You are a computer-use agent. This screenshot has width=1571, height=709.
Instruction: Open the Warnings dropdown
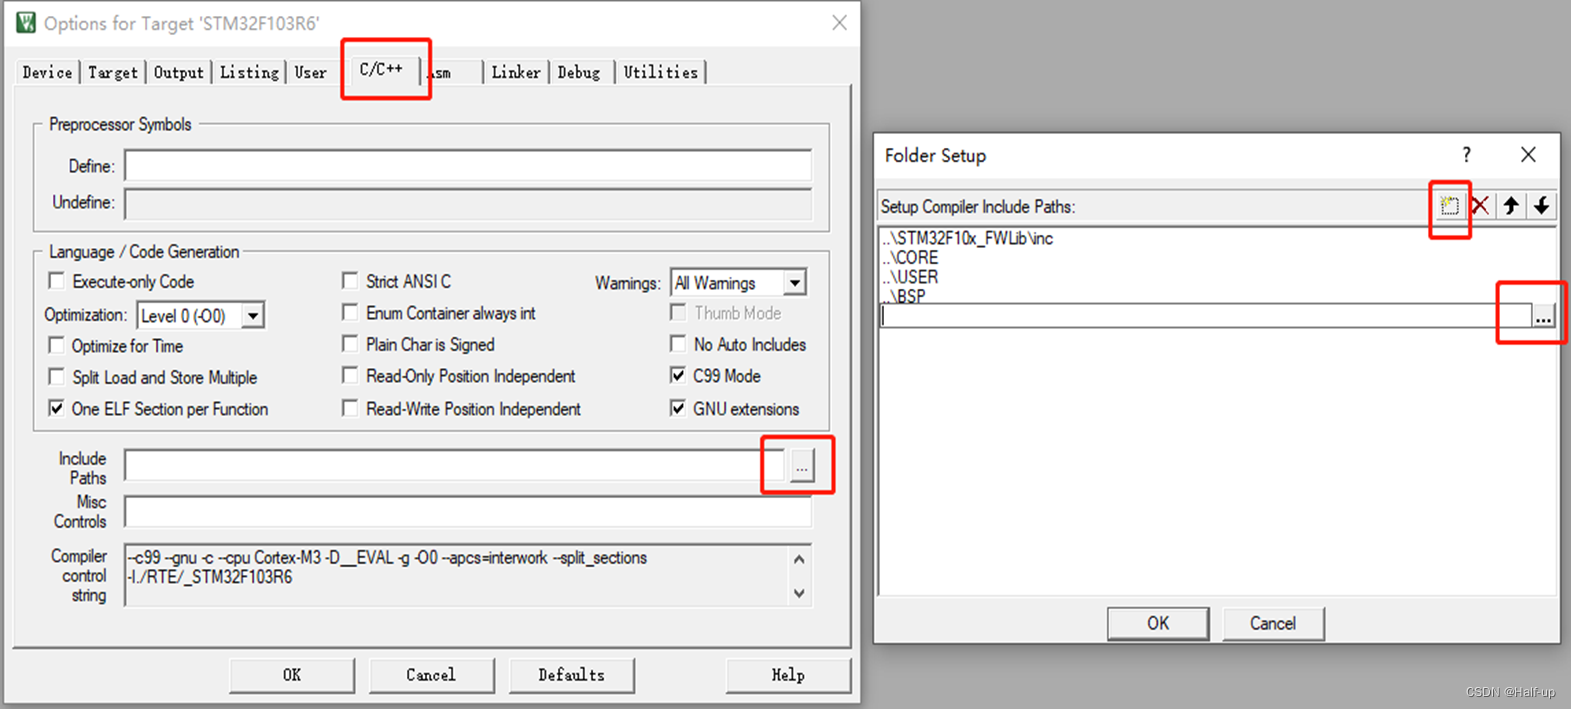[794, 283]
